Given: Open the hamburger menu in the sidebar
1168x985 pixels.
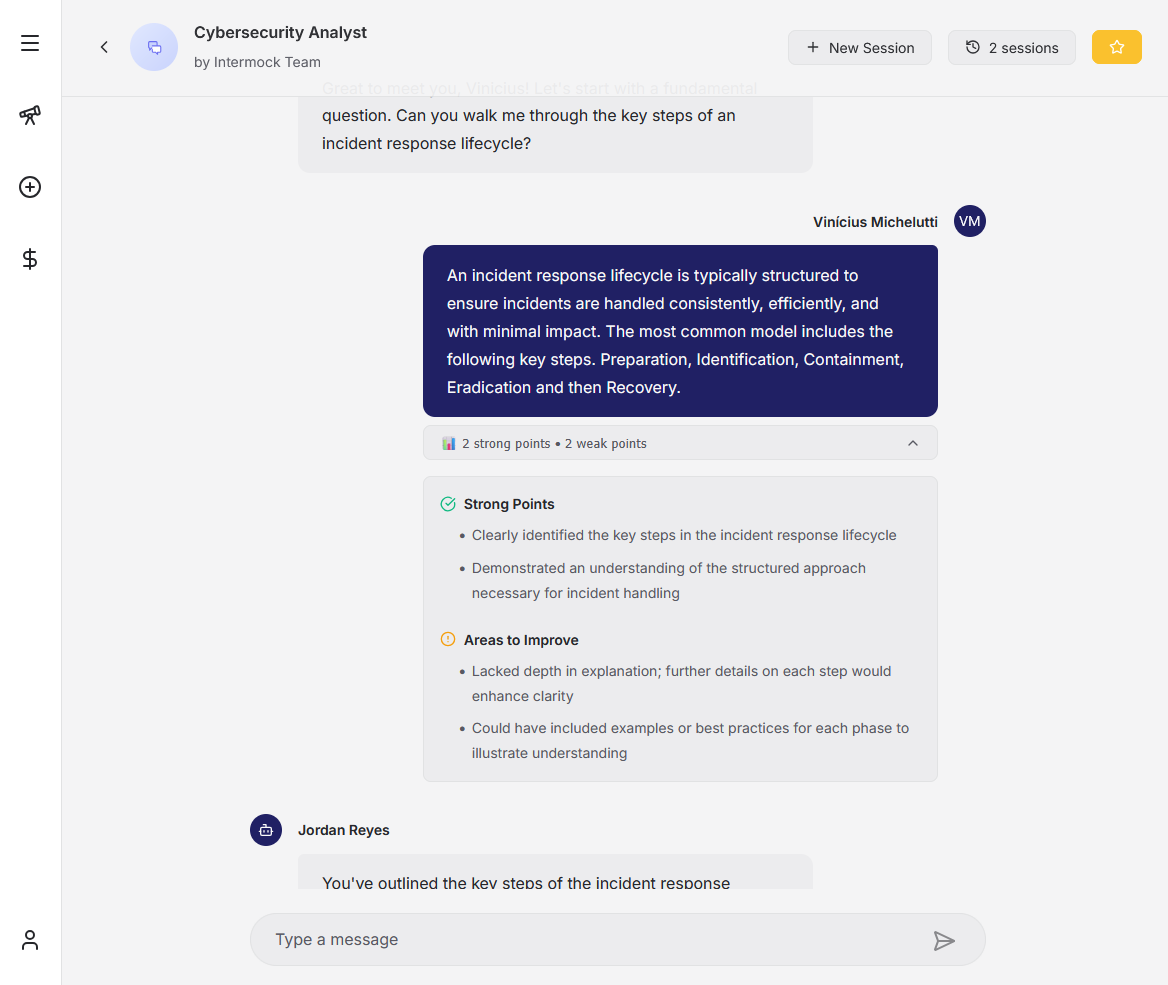Looking at the screenshot, I should pyautogui.click(x=30, y=43).
